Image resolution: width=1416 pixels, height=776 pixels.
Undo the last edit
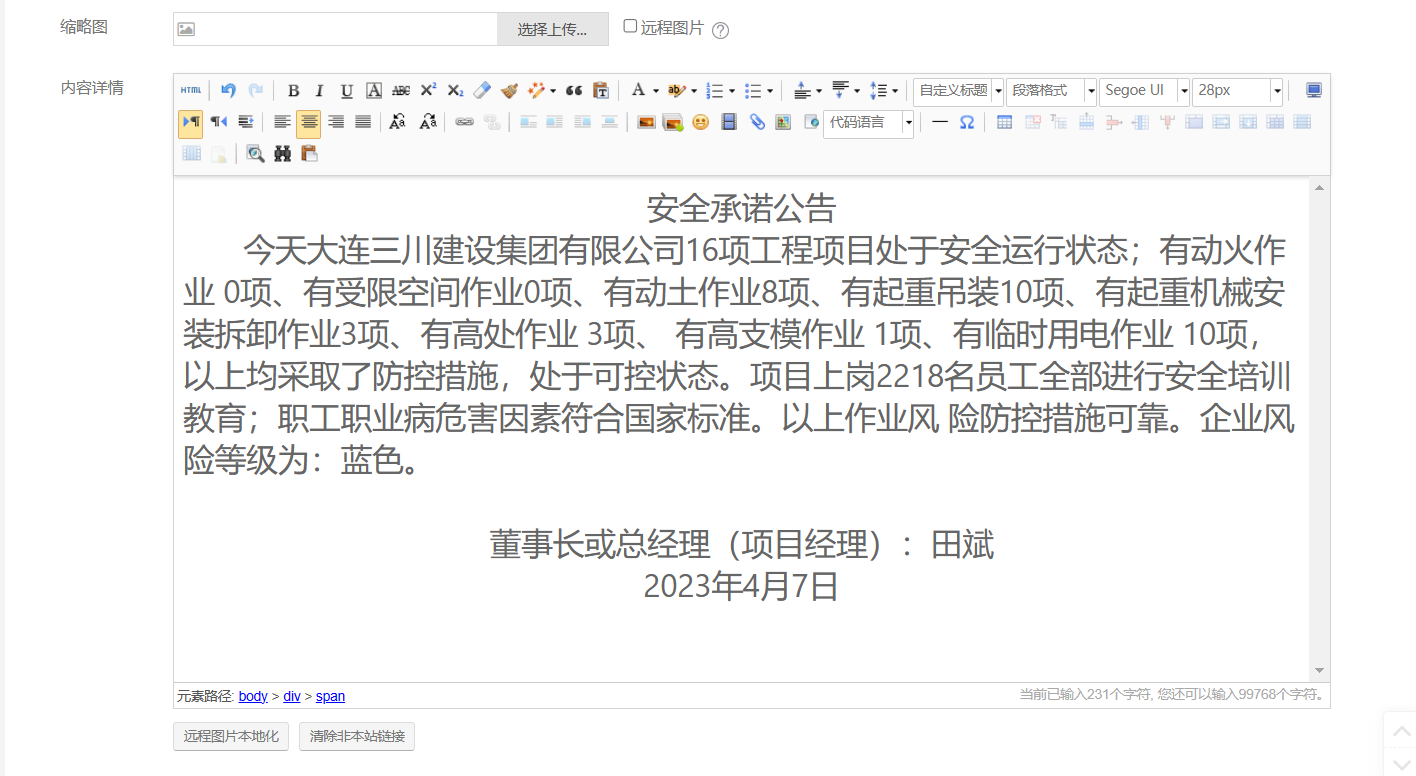point(228,91)
